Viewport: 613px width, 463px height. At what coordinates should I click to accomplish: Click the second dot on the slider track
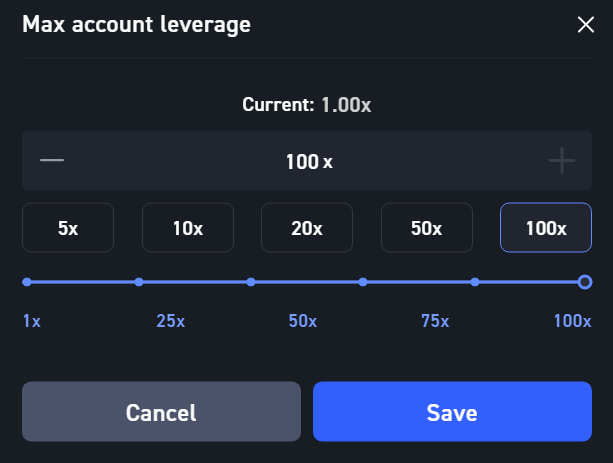tap(139, 282)
